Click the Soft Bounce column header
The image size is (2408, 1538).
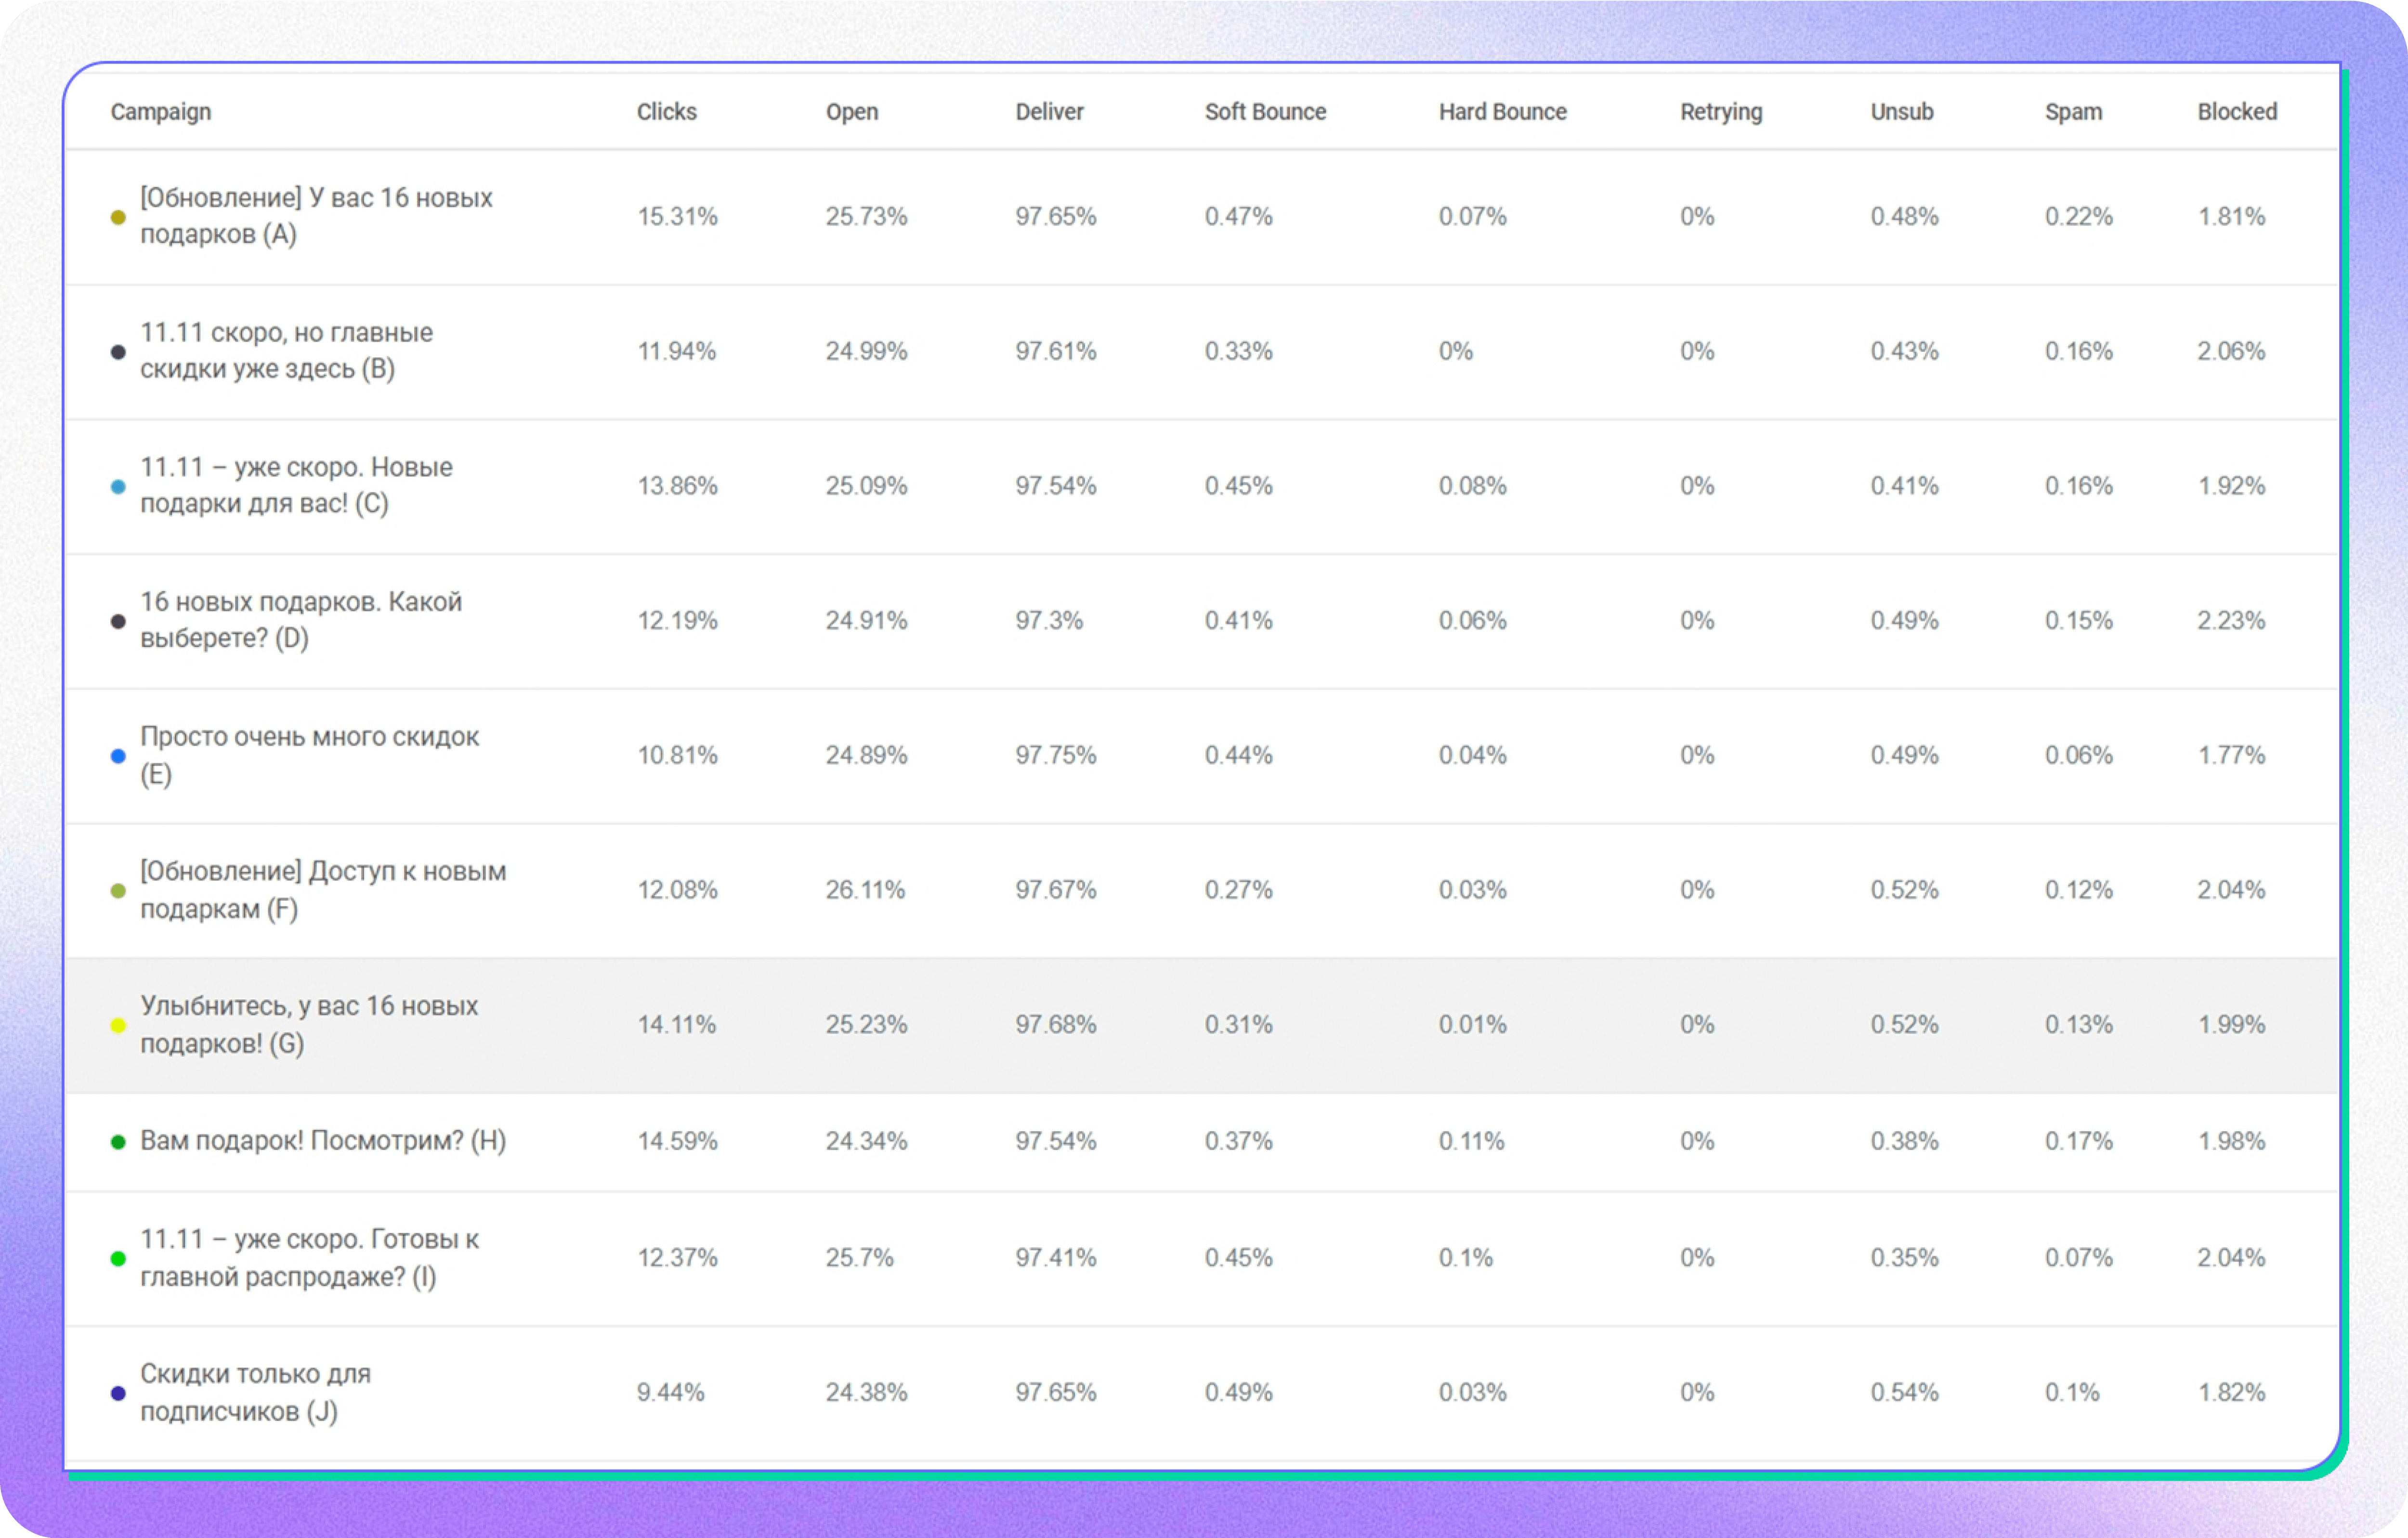point(1265,112)
